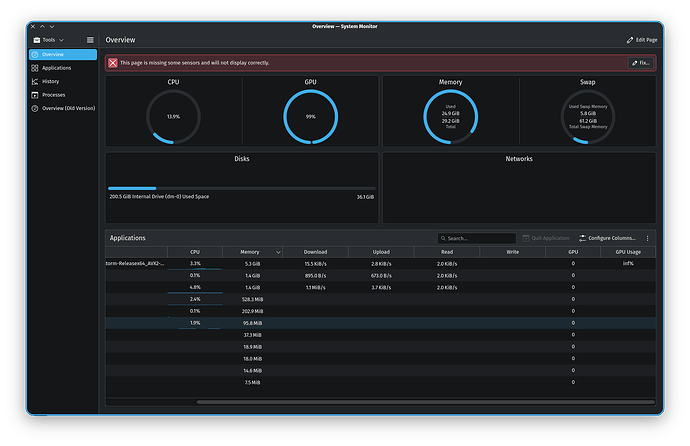
Task: Click the Disks used space progress bar
Action: (241, 188)
